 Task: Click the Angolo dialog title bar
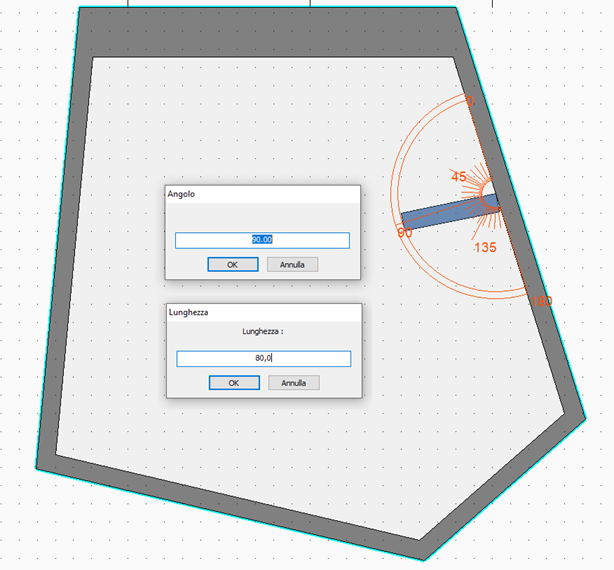262,194
